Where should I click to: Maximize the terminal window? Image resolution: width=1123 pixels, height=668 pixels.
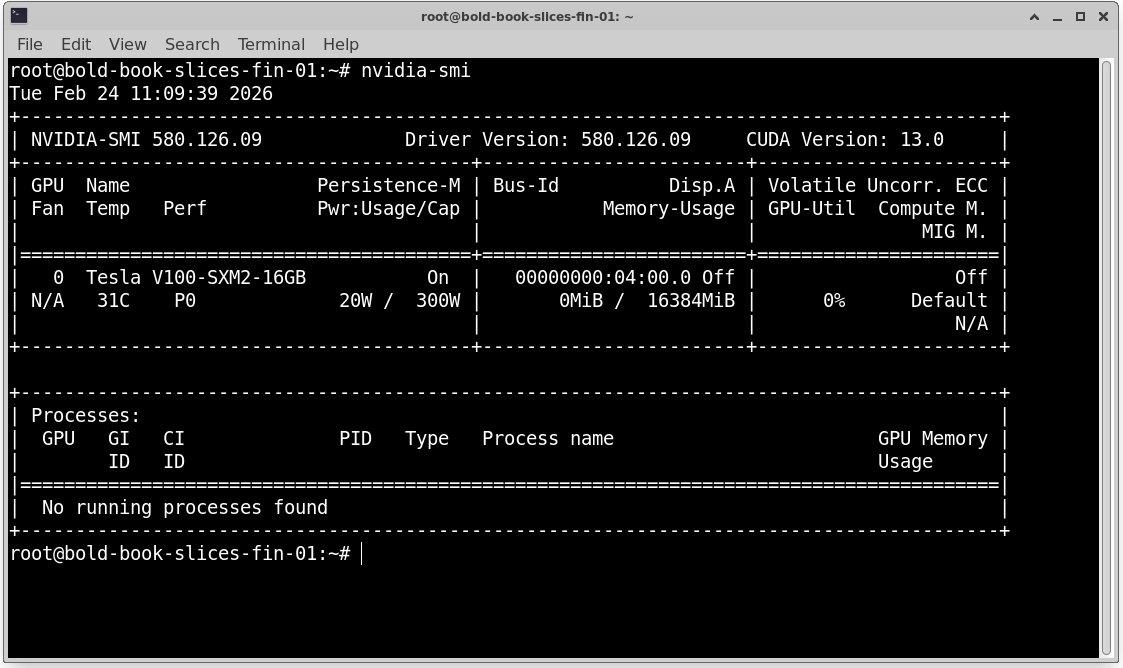point(1080,16)
